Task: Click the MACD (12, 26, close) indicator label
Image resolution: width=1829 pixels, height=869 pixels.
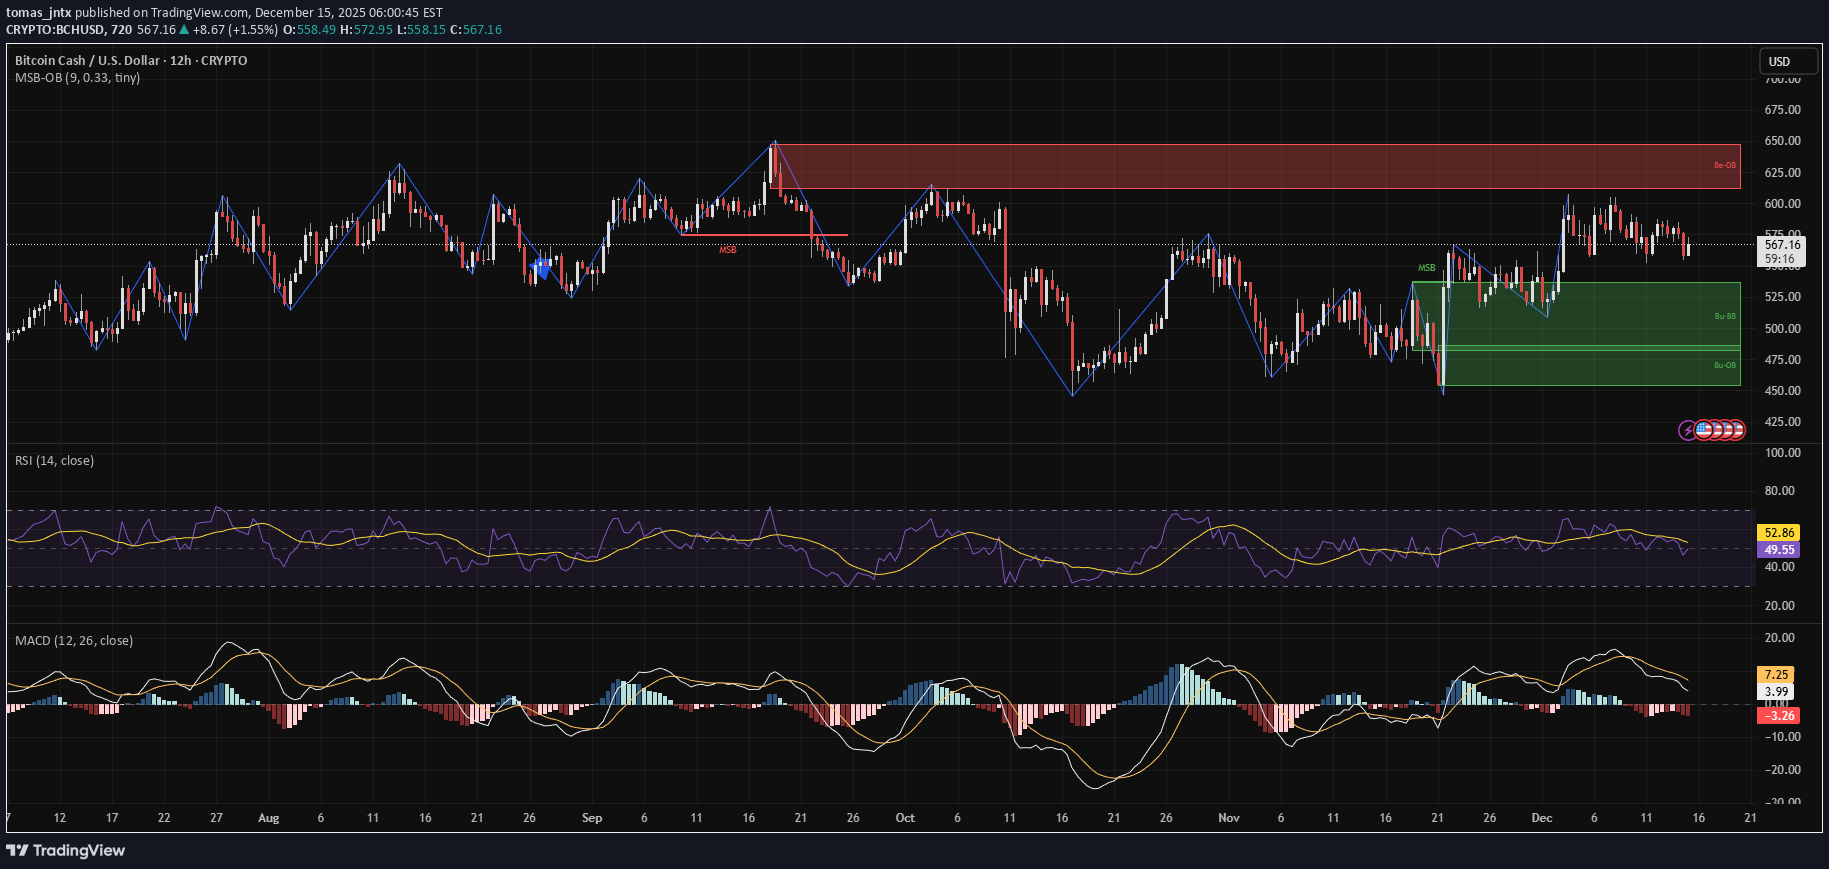Action: point(73,641)
